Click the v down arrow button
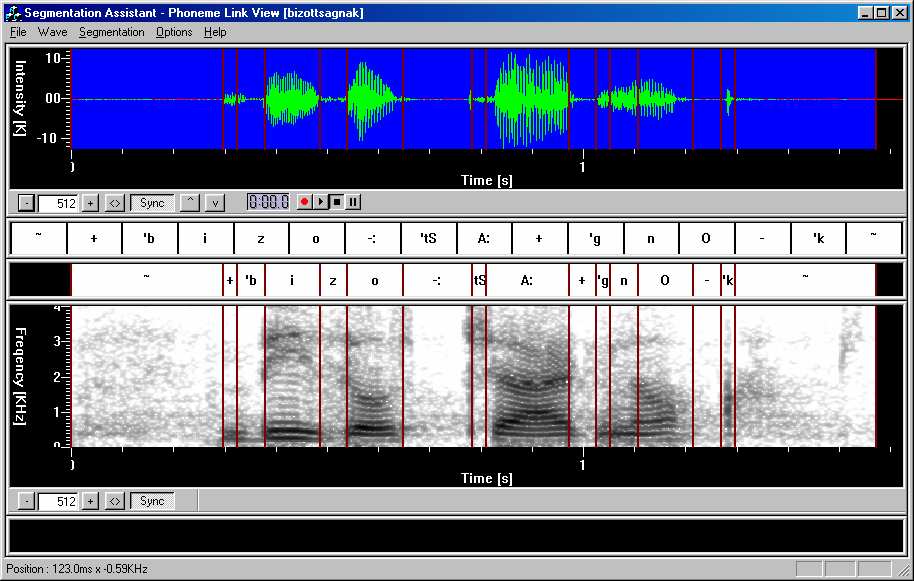The height and width of the screenshot is (581, 914). 215,203
